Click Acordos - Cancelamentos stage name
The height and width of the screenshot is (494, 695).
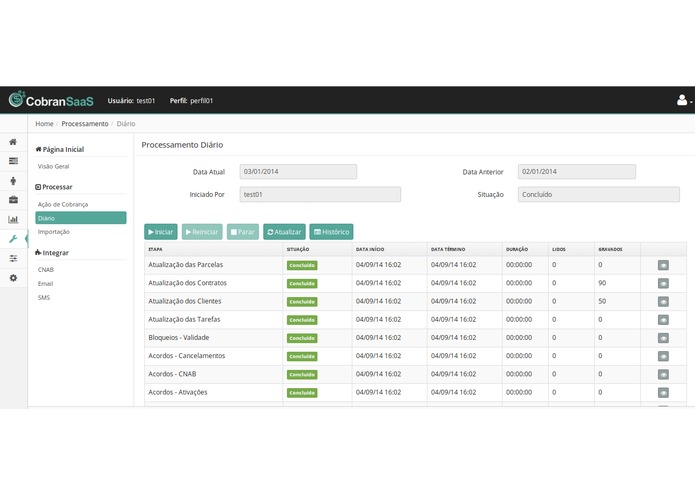[187, 356]
